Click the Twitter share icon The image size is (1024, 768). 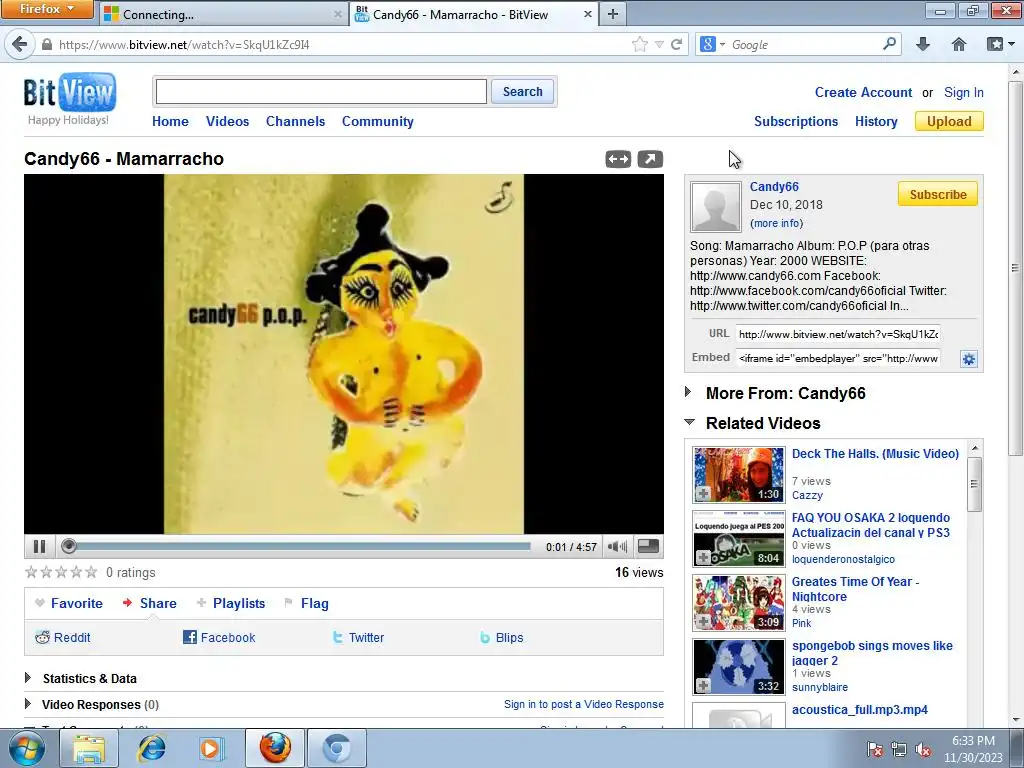(x=337, y=637)
